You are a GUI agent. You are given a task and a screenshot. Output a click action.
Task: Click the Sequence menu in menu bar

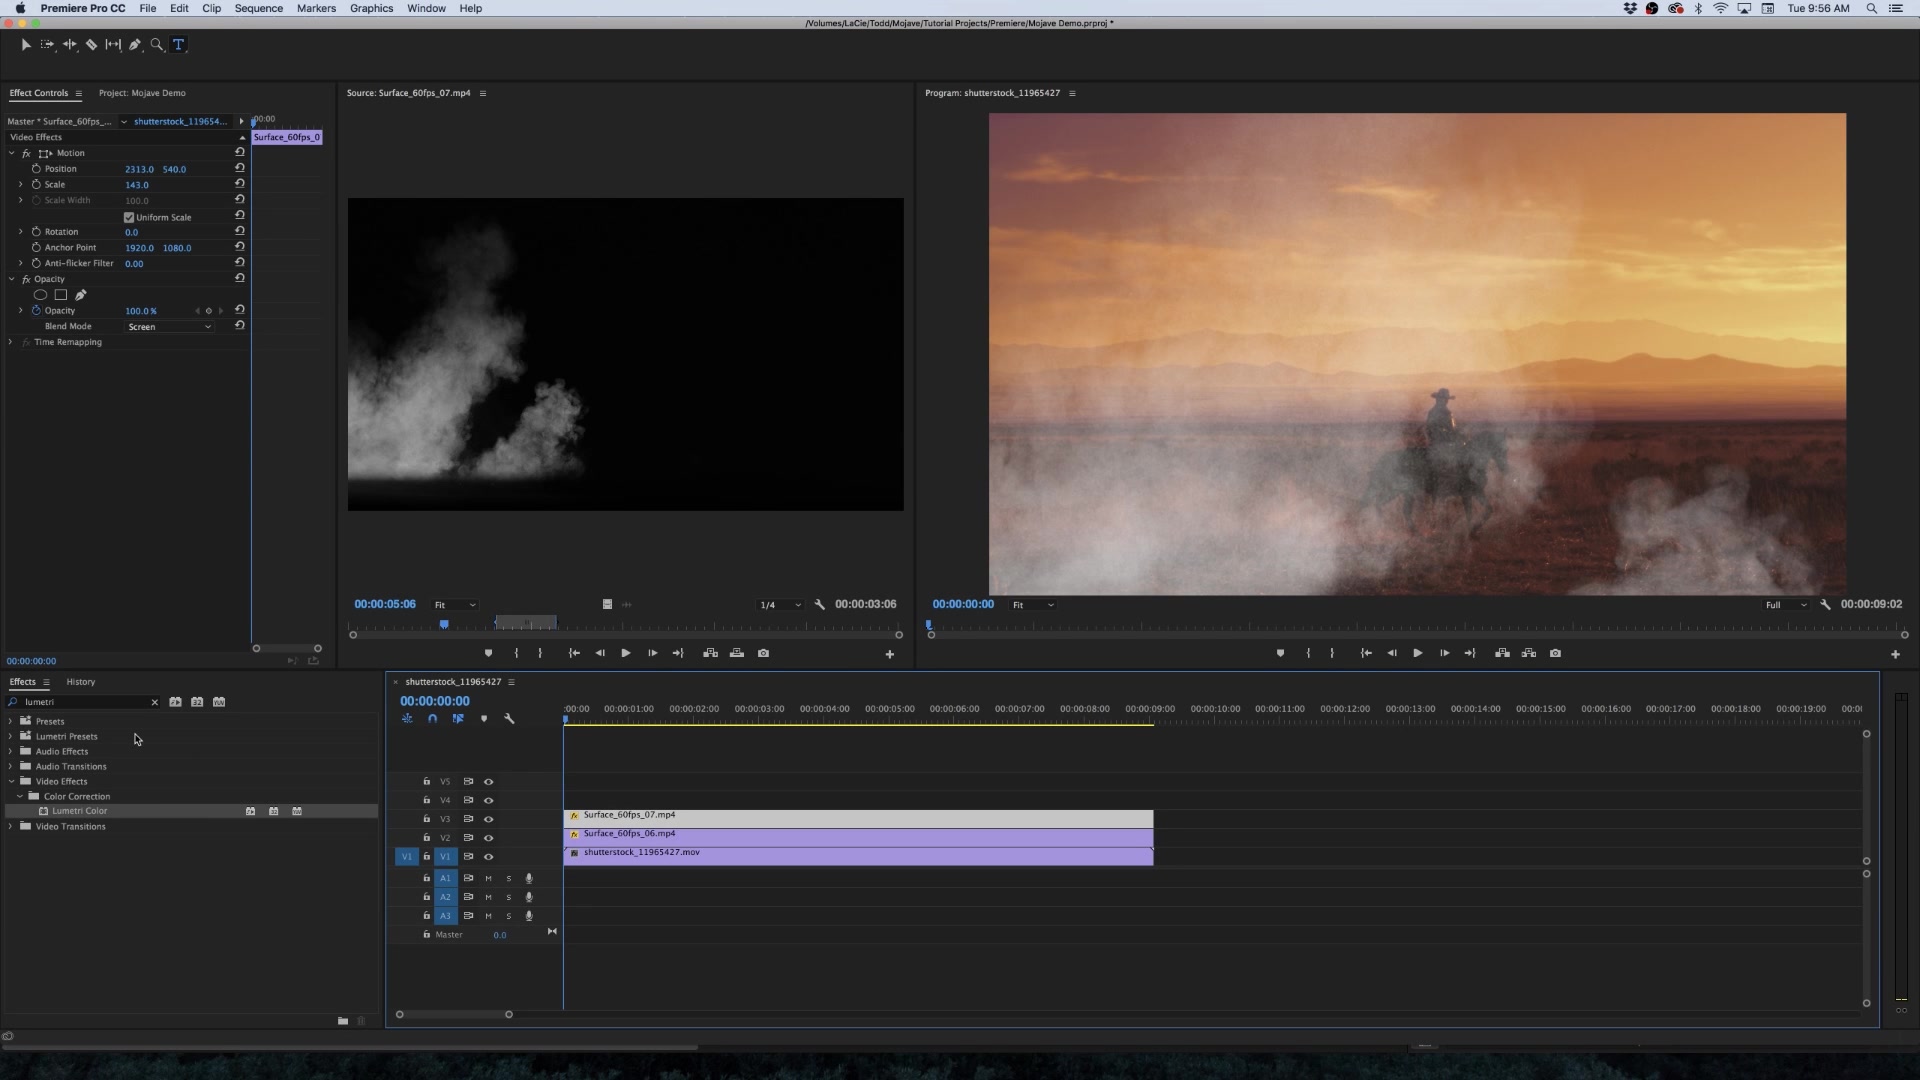(x=258, y=8)
